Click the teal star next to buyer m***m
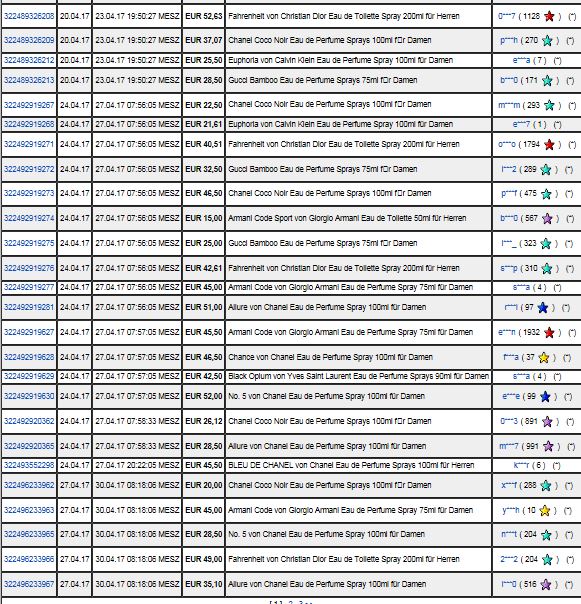This screenshot has width=581, height=604. pos(549,105)
